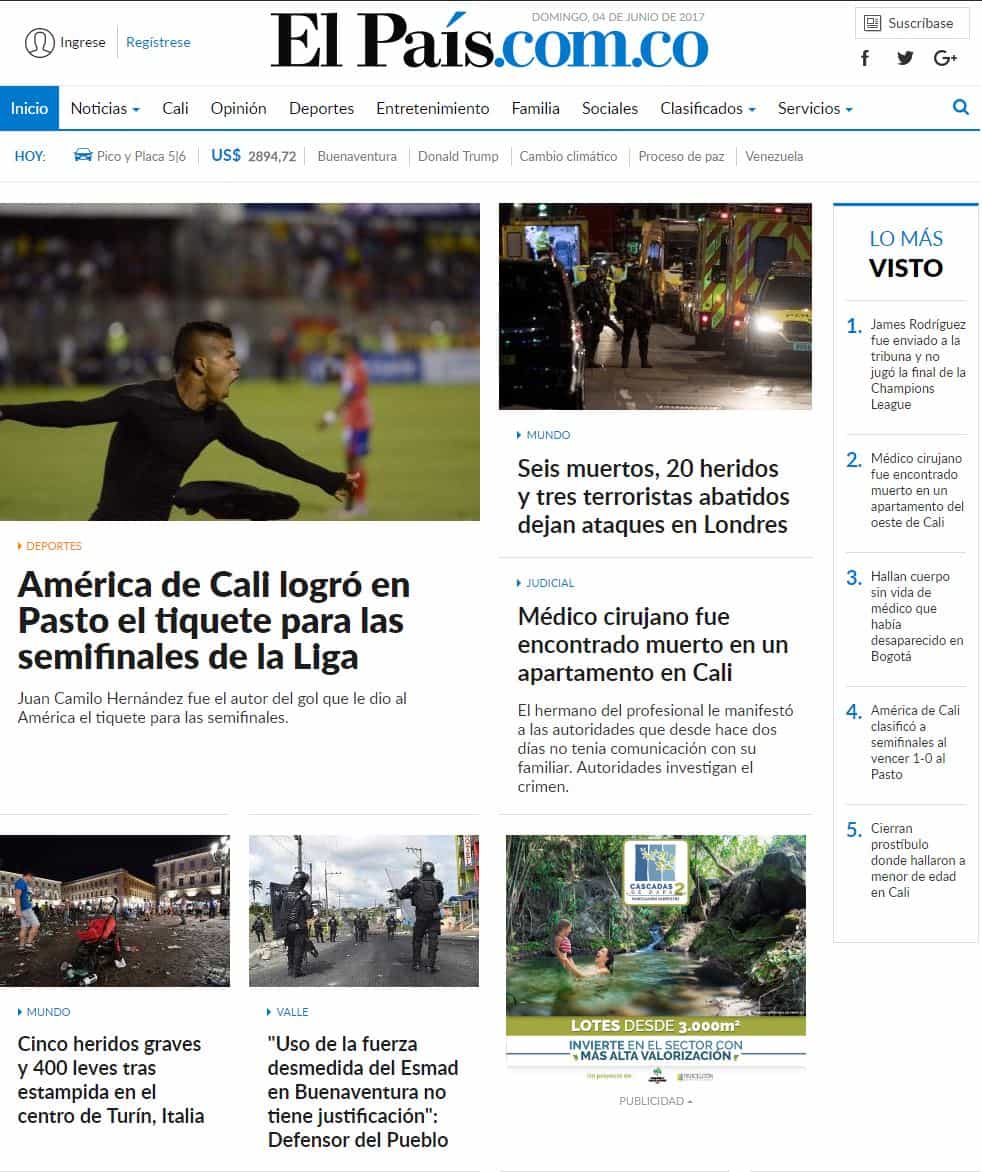Viewport: 982px width, 1172px height.
Task: Click the Esmad riot police photo
Action: point(364,910)
